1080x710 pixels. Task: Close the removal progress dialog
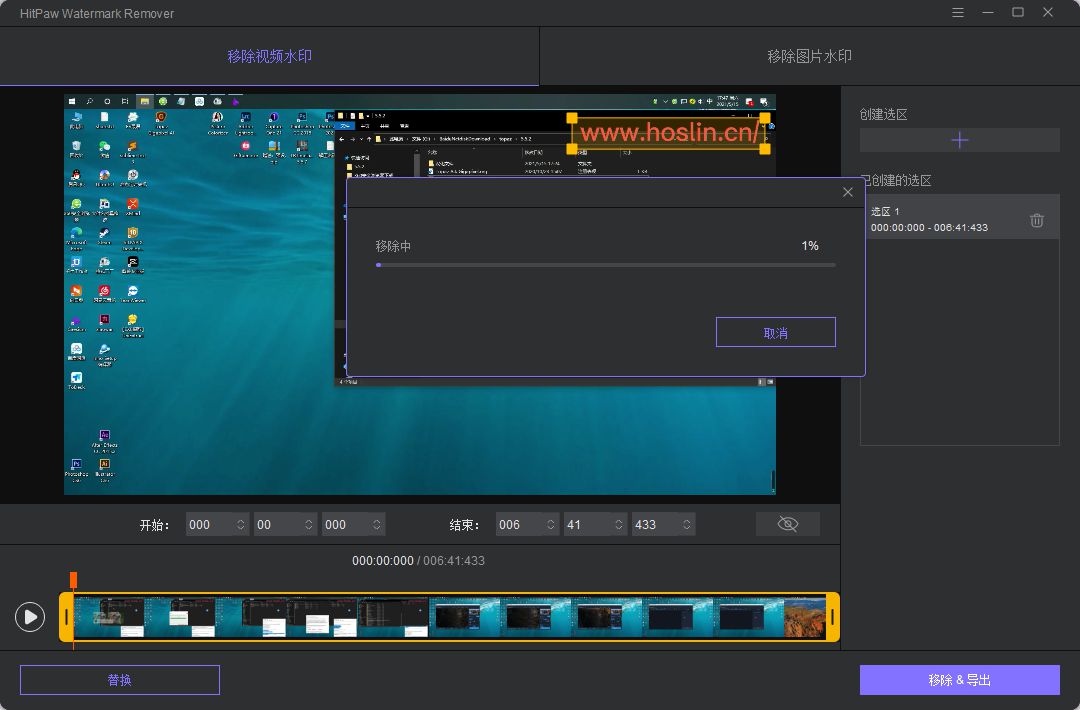[848, 192]
